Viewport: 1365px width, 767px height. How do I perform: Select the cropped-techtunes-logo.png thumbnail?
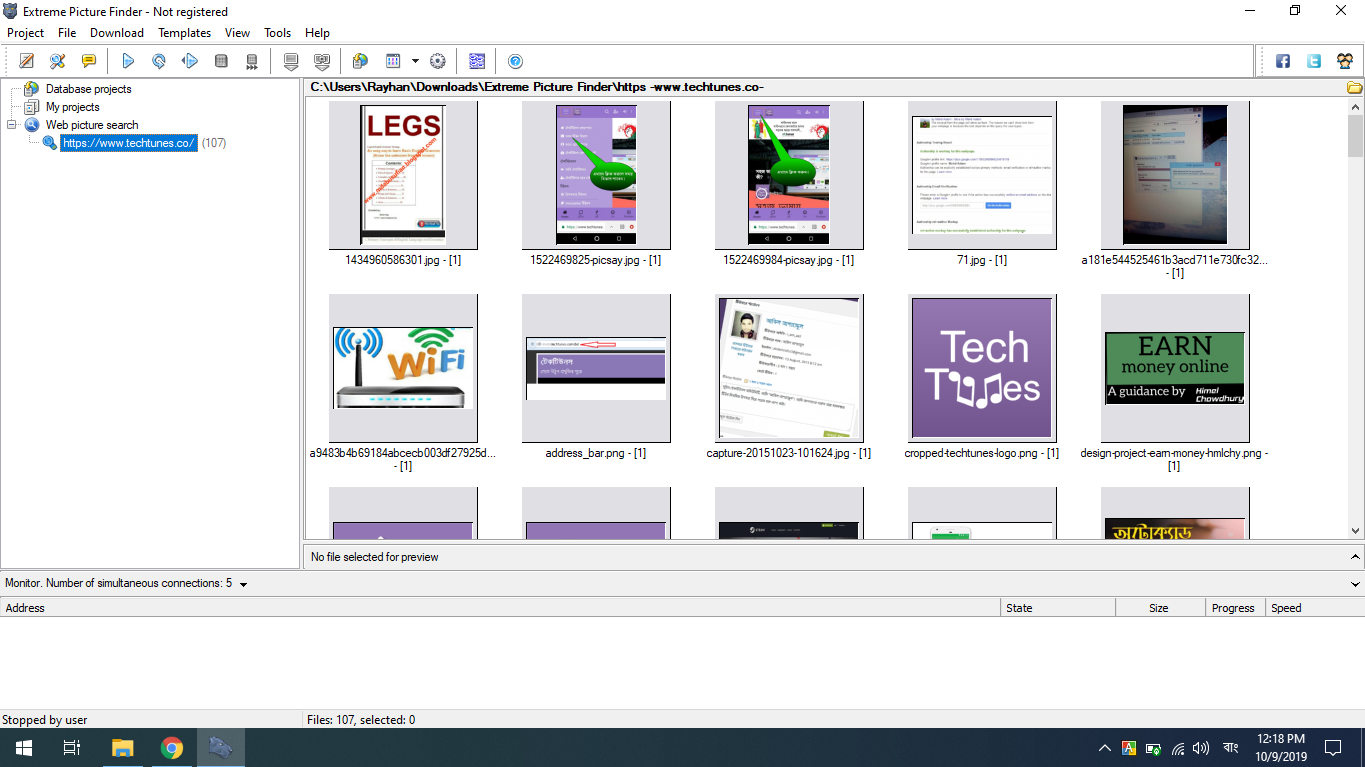981,368
